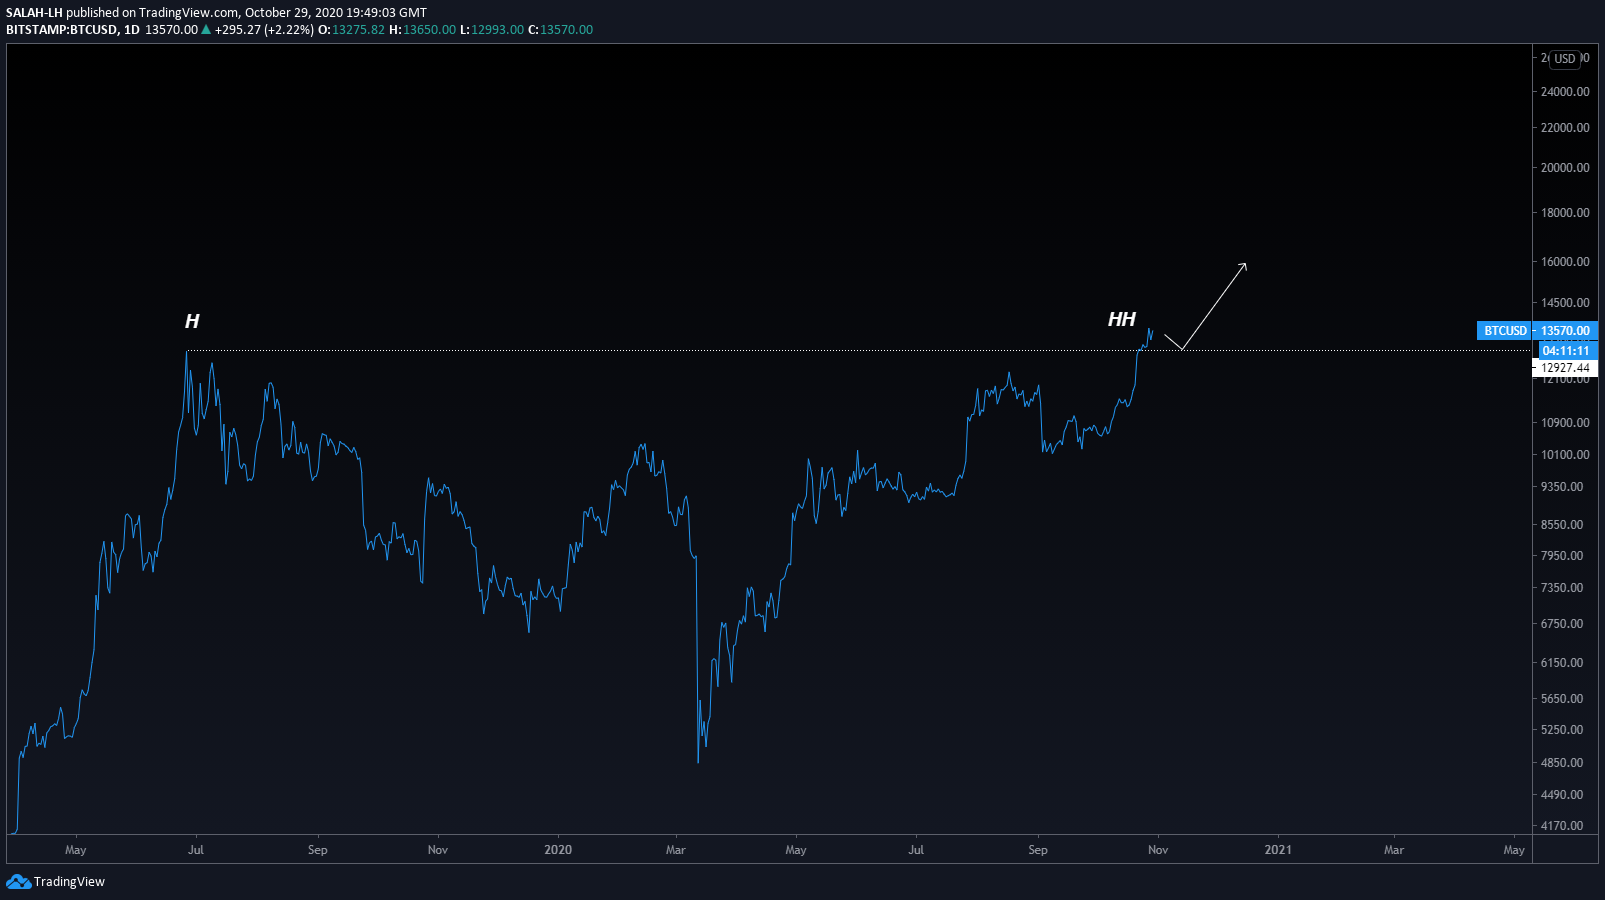Click the BTCUSD price label tag
Viewport: 1605px width, 900px height.
[x=1505, y=331]
